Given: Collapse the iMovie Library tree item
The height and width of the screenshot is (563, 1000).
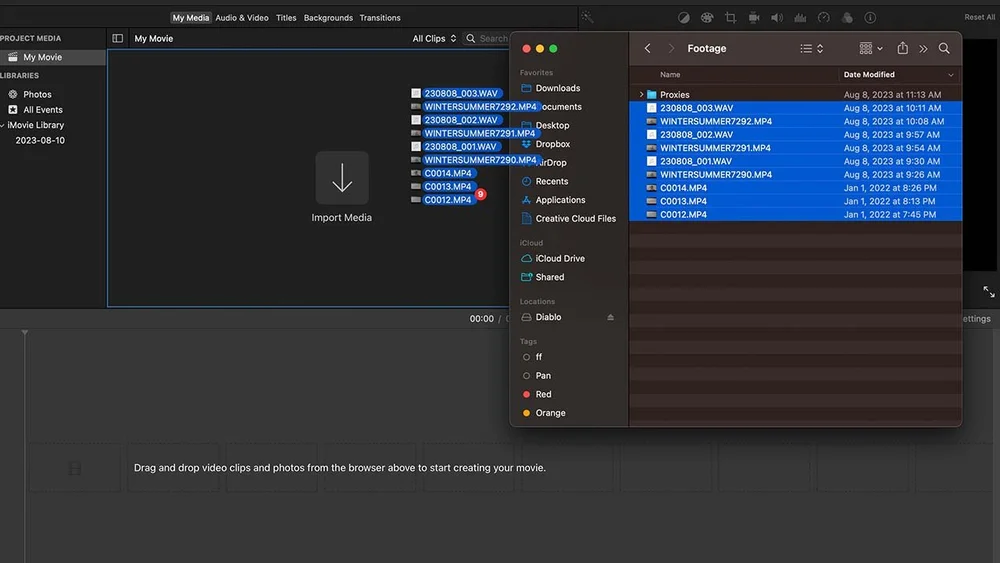Looking at the screenshot, I should tap(3, 125).
